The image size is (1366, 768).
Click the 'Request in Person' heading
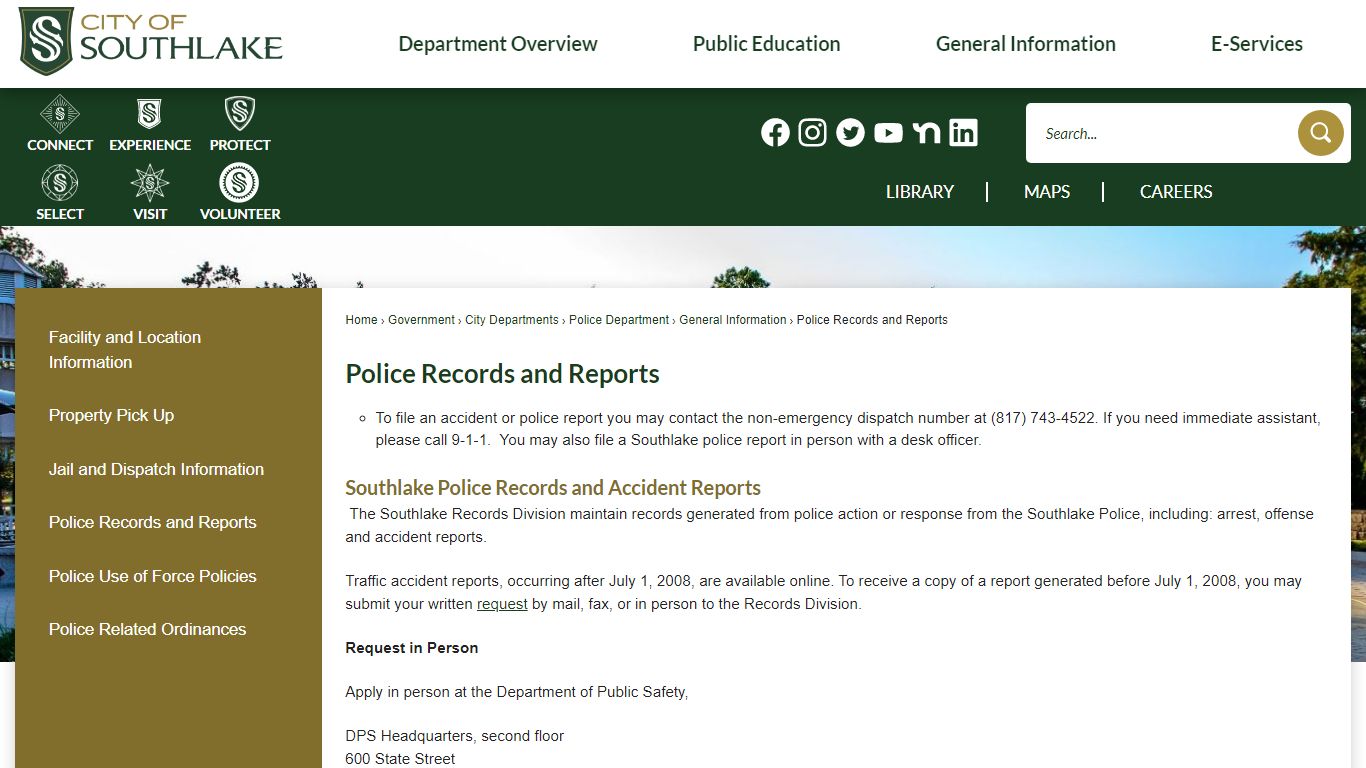click(x=412, y=648)
